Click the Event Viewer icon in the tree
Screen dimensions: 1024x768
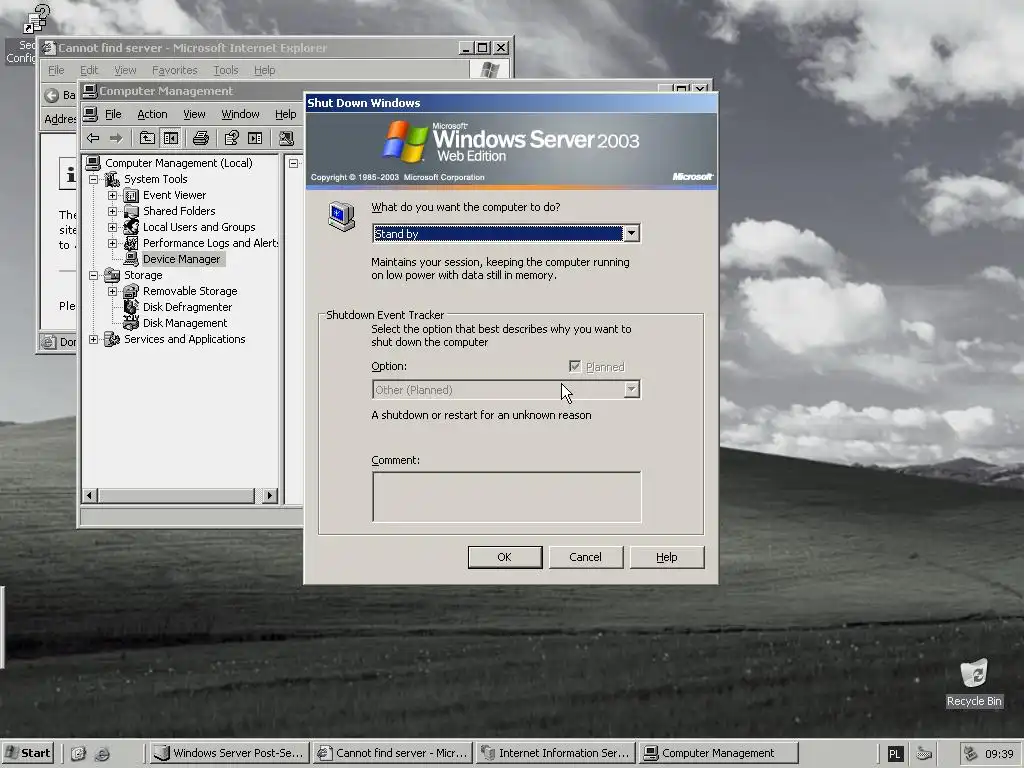[x=131, y=195]
